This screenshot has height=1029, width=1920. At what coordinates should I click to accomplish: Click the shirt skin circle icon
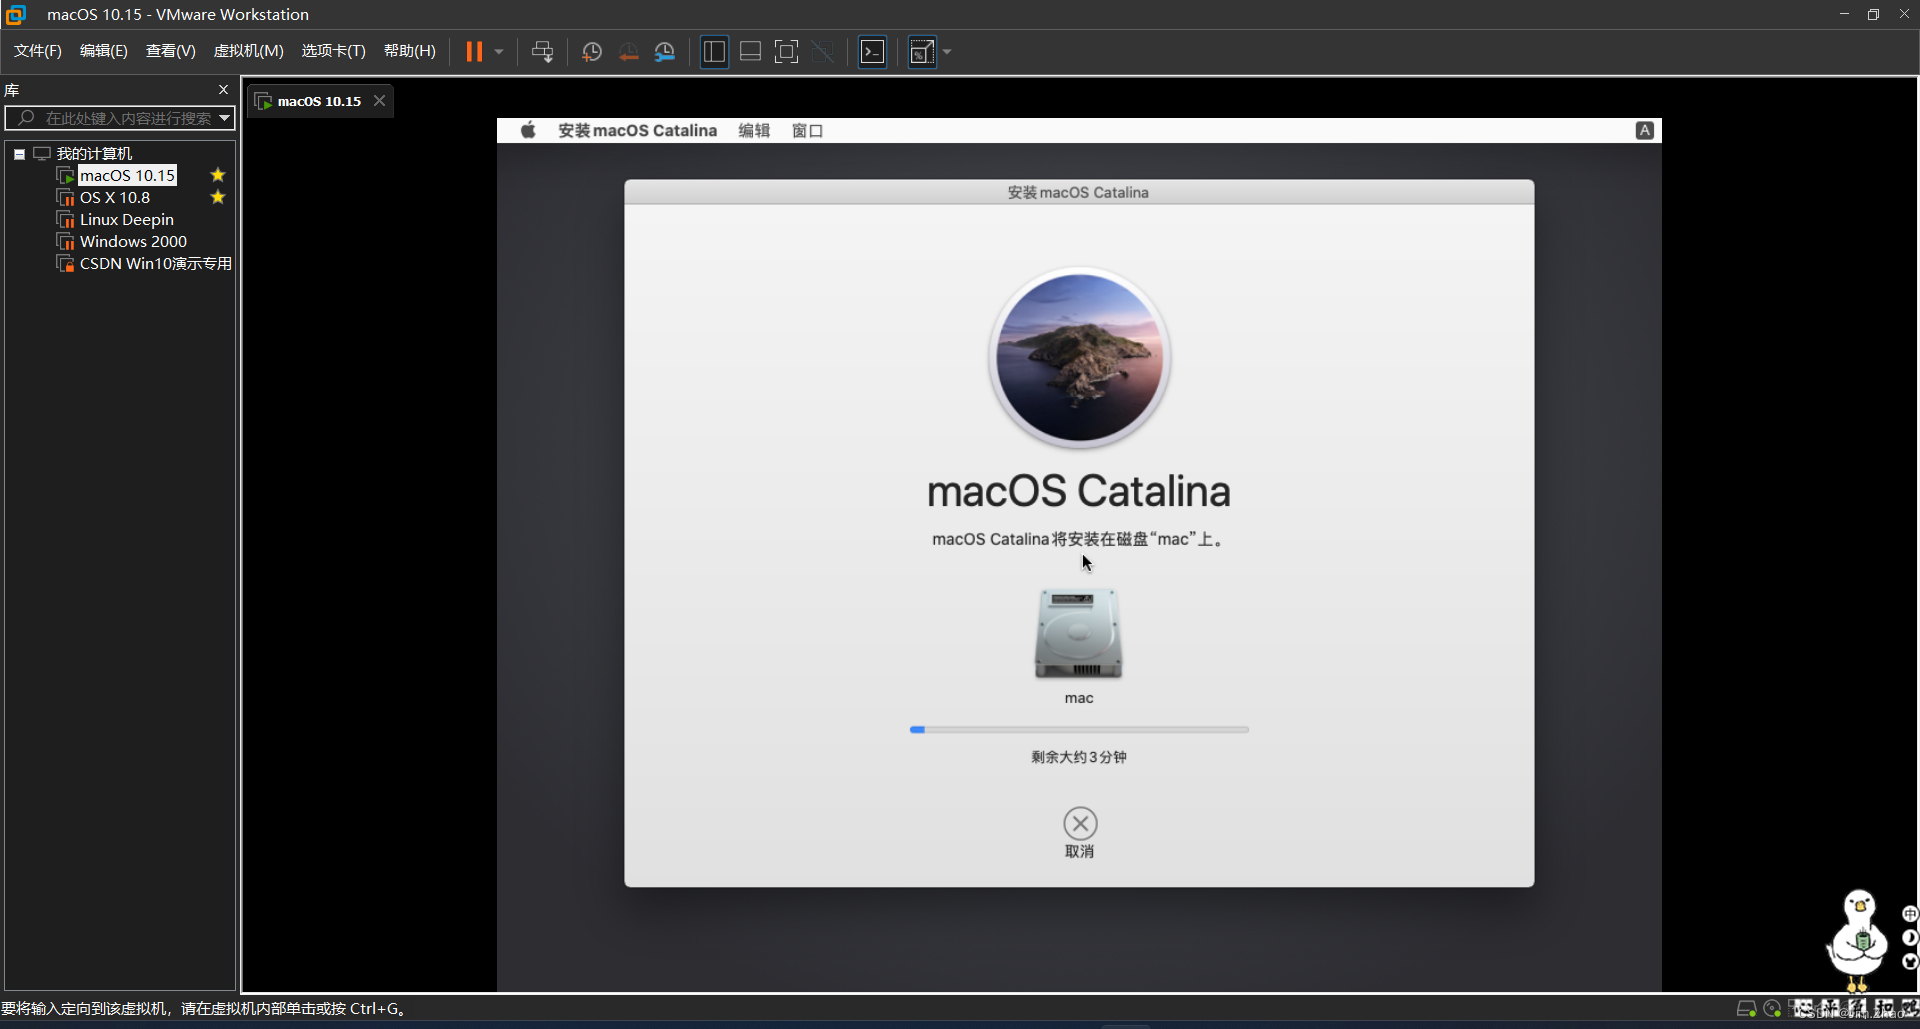(x=1910, y=962)
